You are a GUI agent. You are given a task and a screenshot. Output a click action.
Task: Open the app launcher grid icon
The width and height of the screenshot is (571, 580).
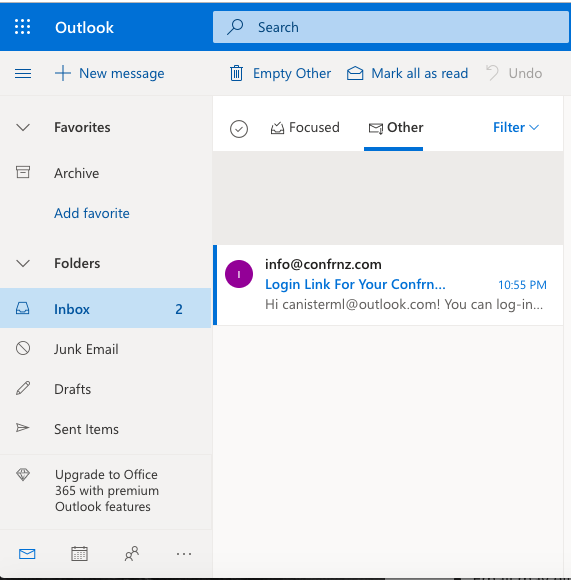(x=23, y=27)
